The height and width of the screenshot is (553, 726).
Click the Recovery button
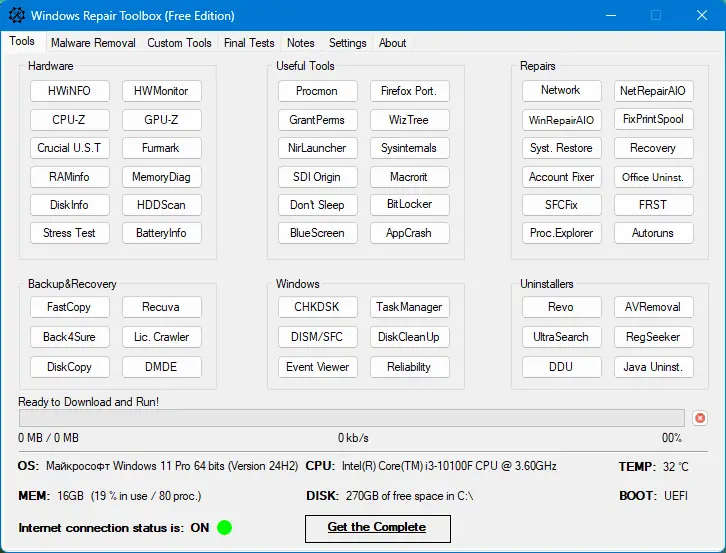(x=653, y=148)
